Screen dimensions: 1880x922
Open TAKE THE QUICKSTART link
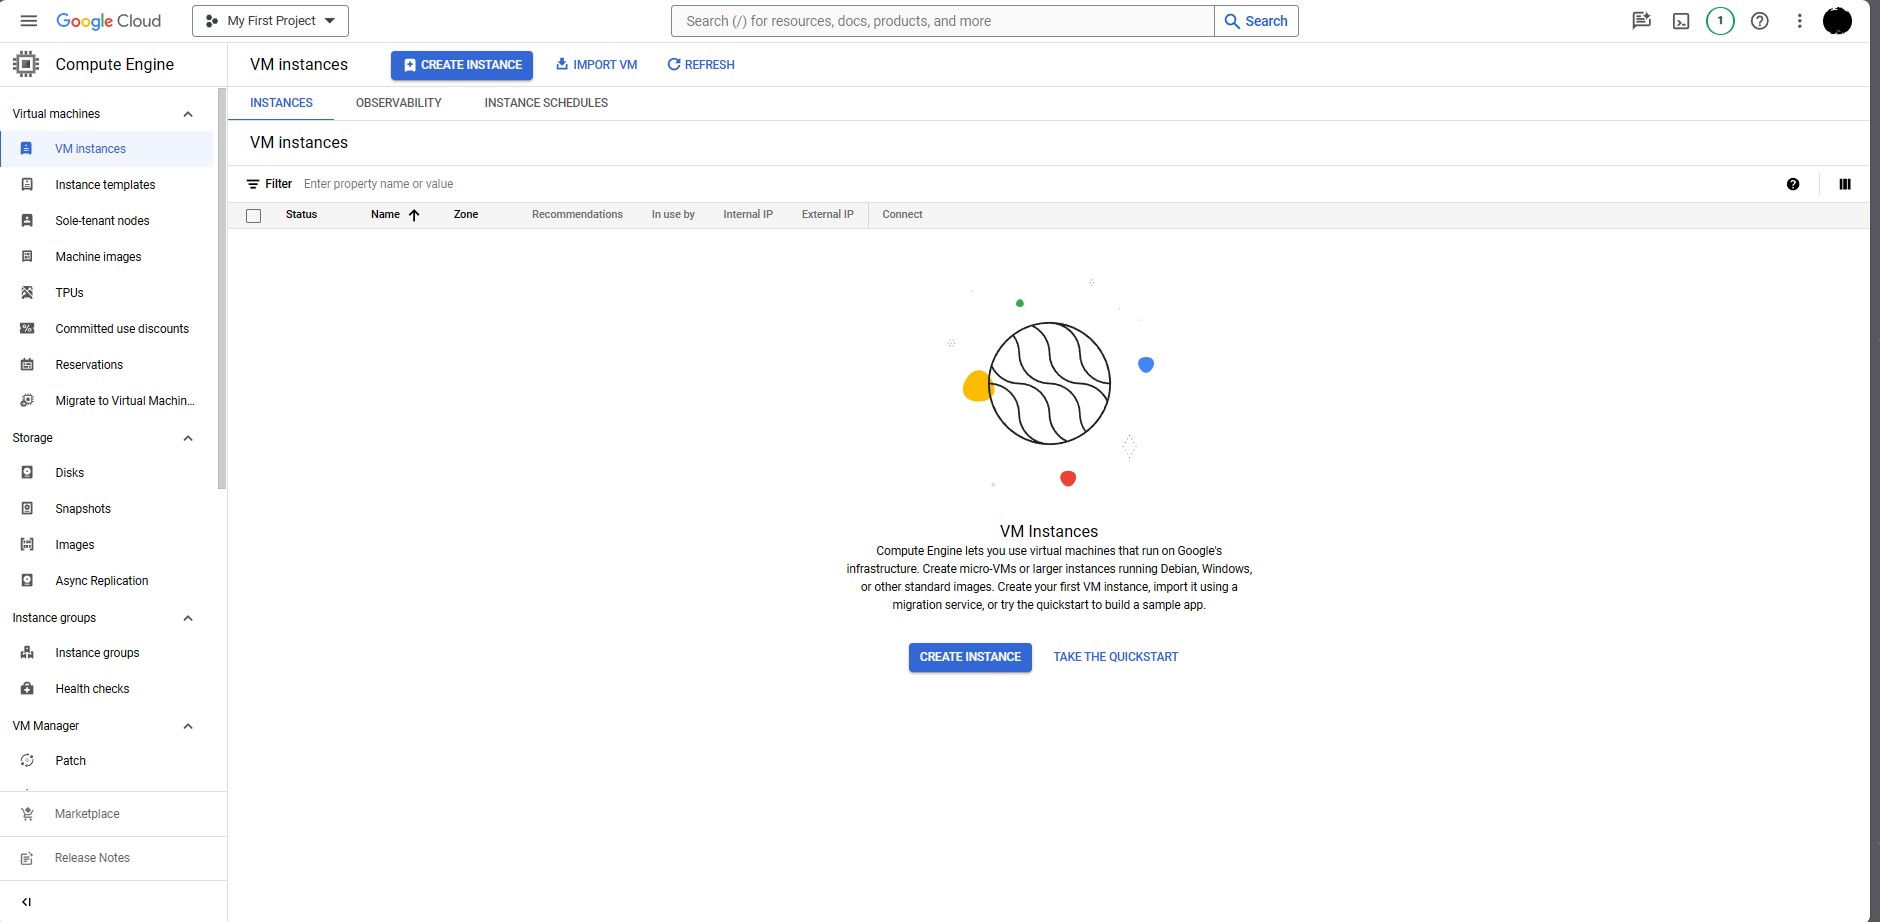point(1116,657)
